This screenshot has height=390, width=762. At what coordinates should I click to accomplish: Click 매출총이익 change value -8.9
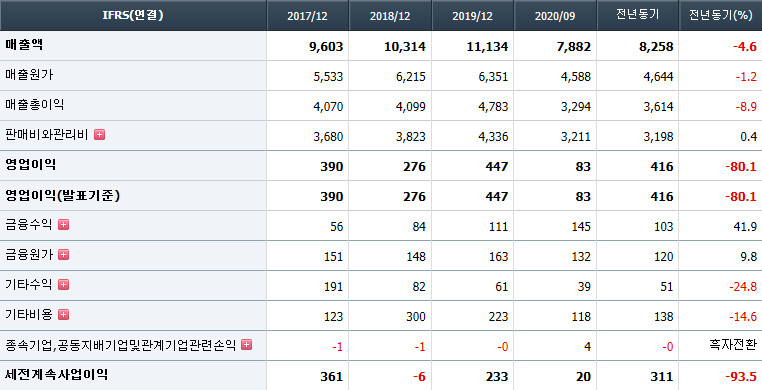click(746, 107)
